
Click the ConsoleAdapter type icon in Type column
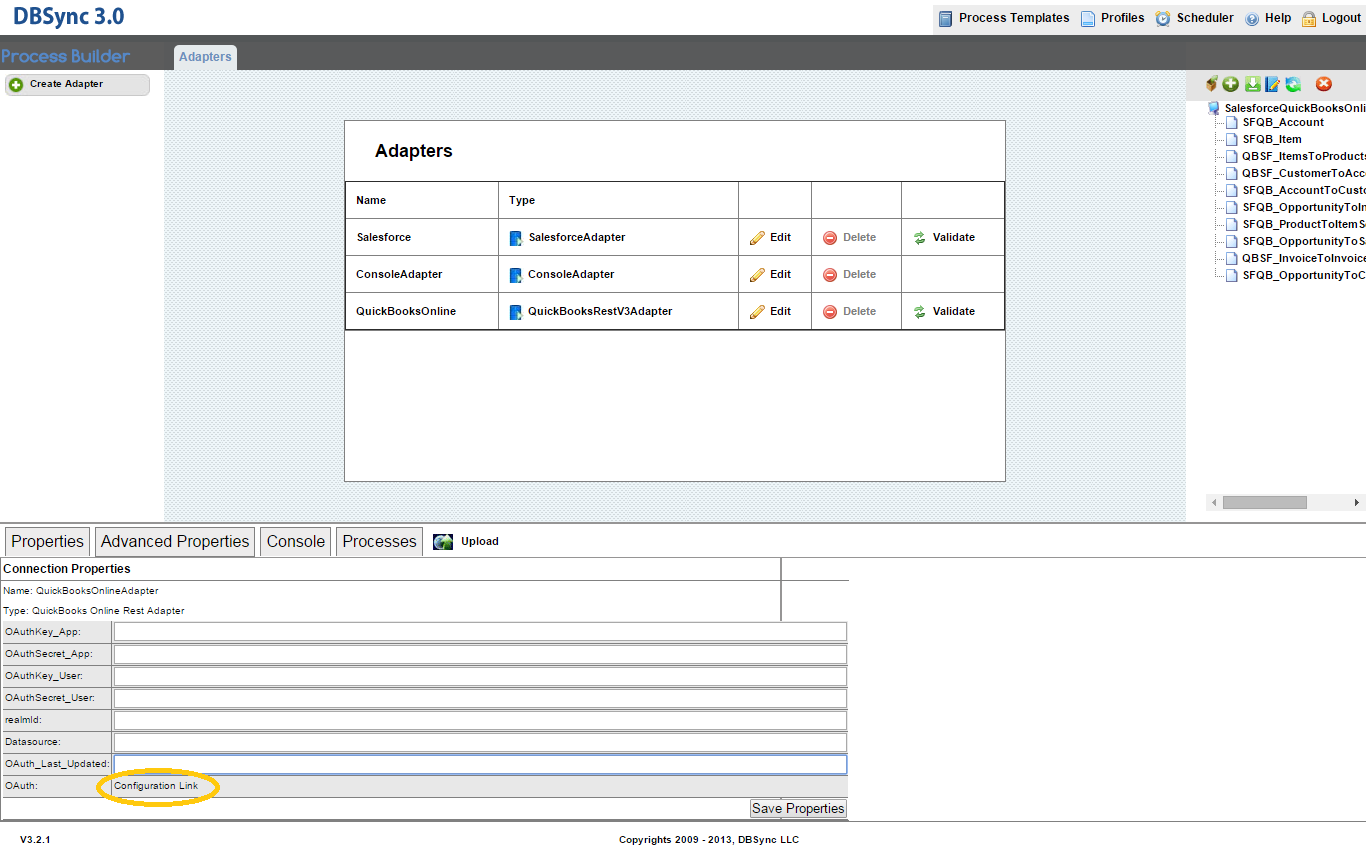516,275
